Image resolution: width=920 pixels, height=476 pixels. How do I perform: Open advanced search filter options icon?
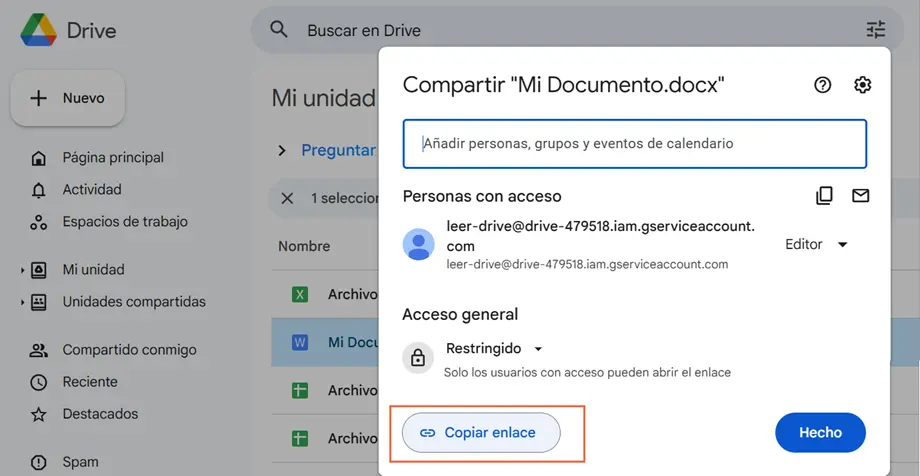pyautogui.click(x=875, y=29)
